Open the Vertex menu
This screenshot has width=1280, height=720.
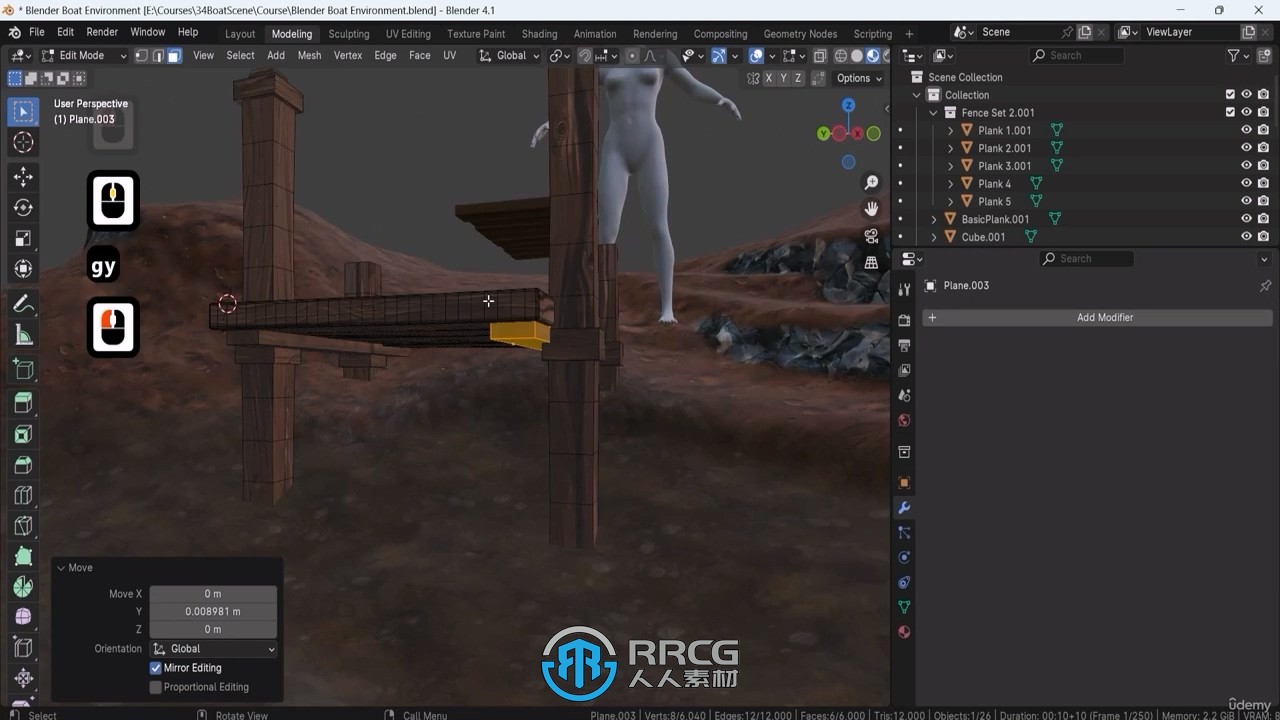point(348,56)
